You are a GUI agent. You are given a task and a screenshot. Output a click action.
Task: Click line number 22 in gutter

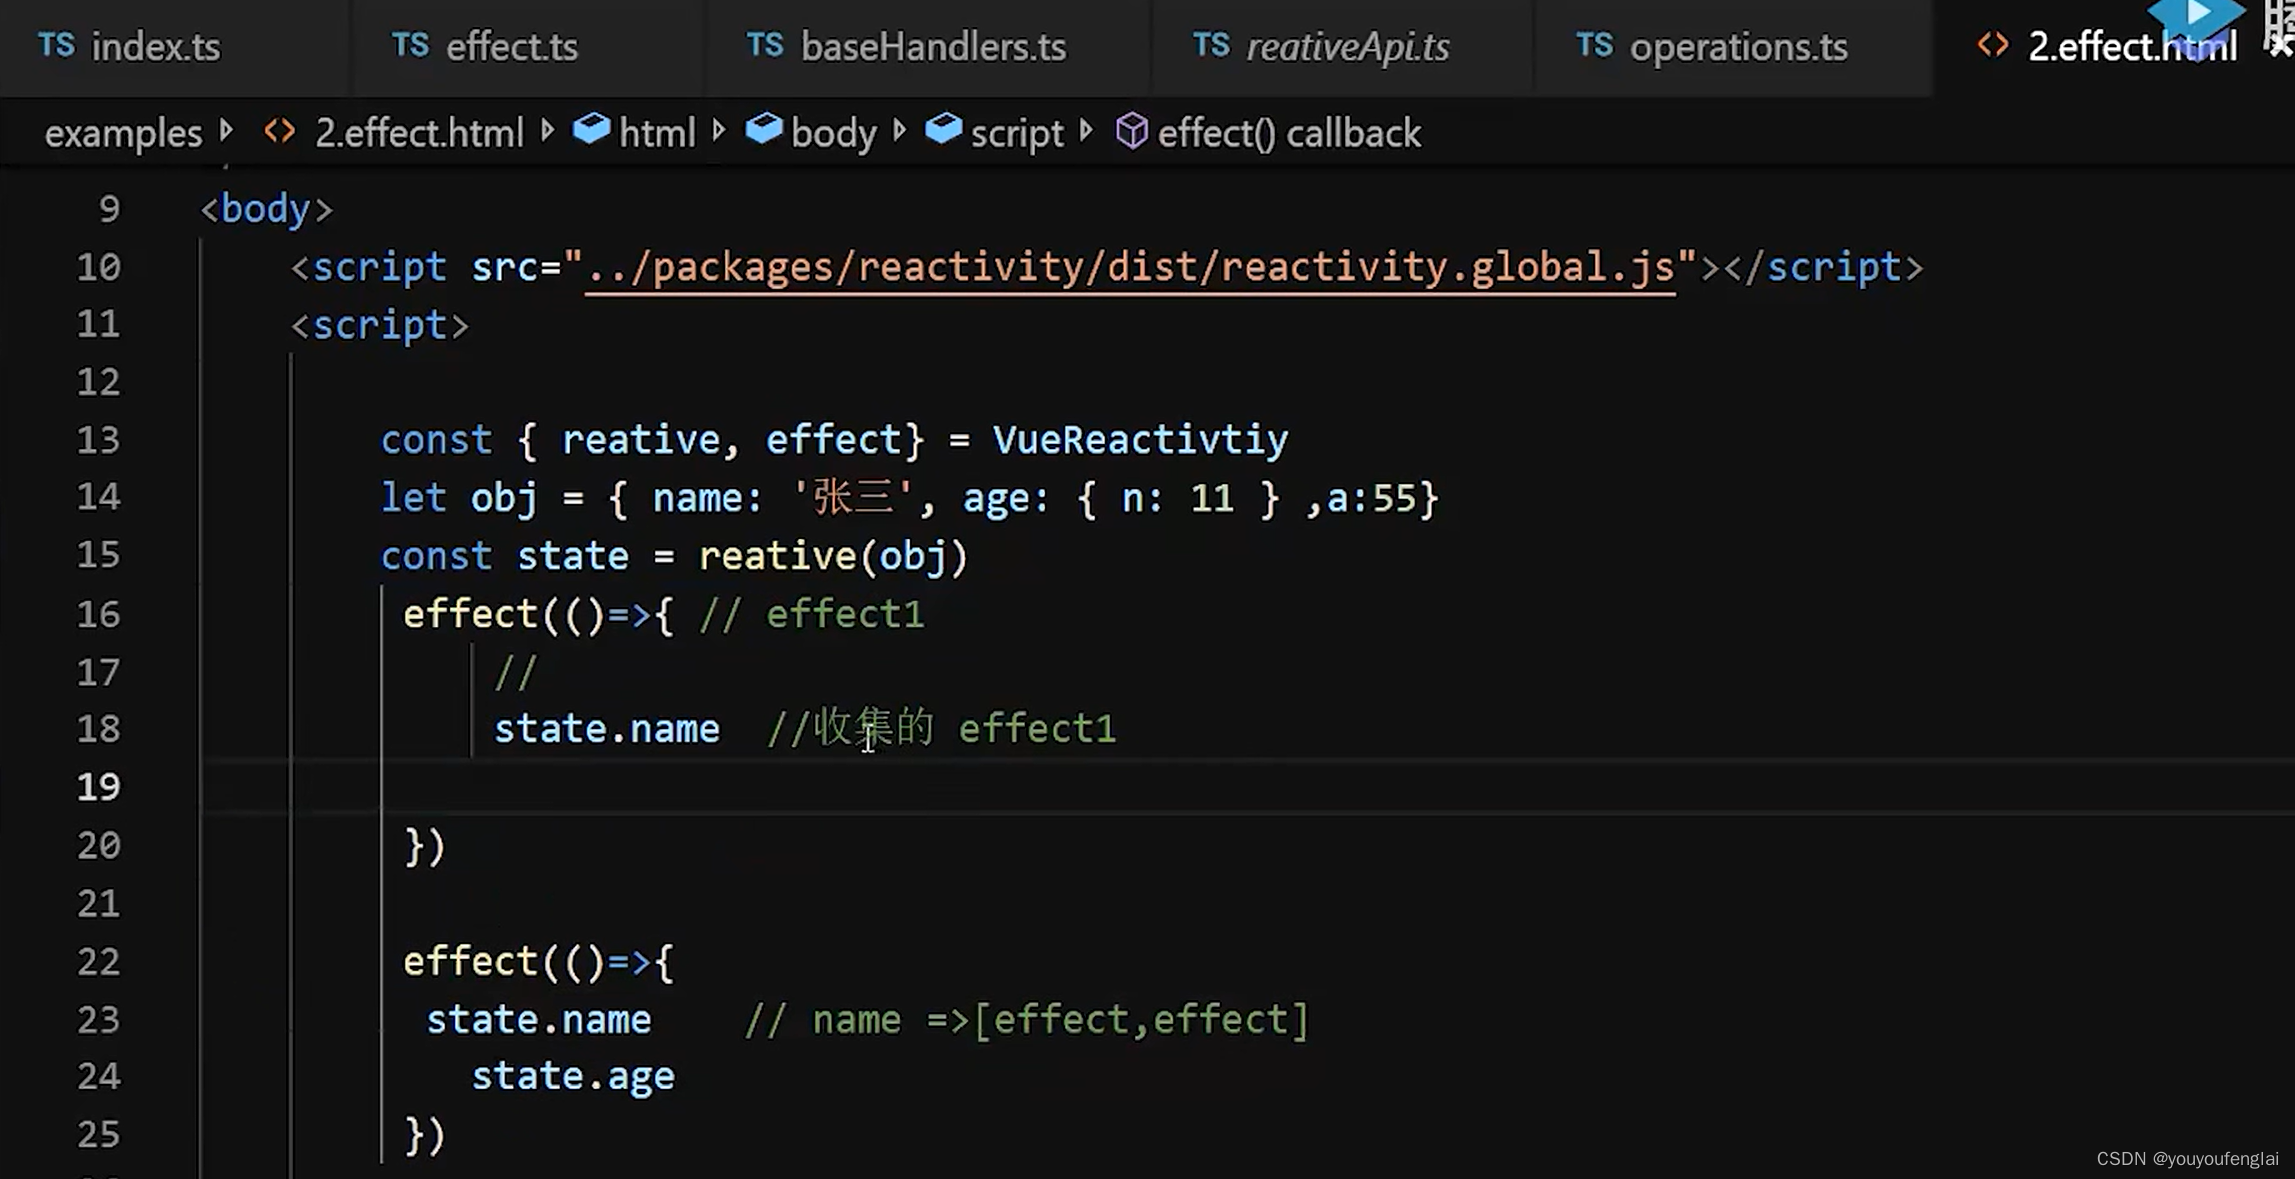tap(98, 961)
